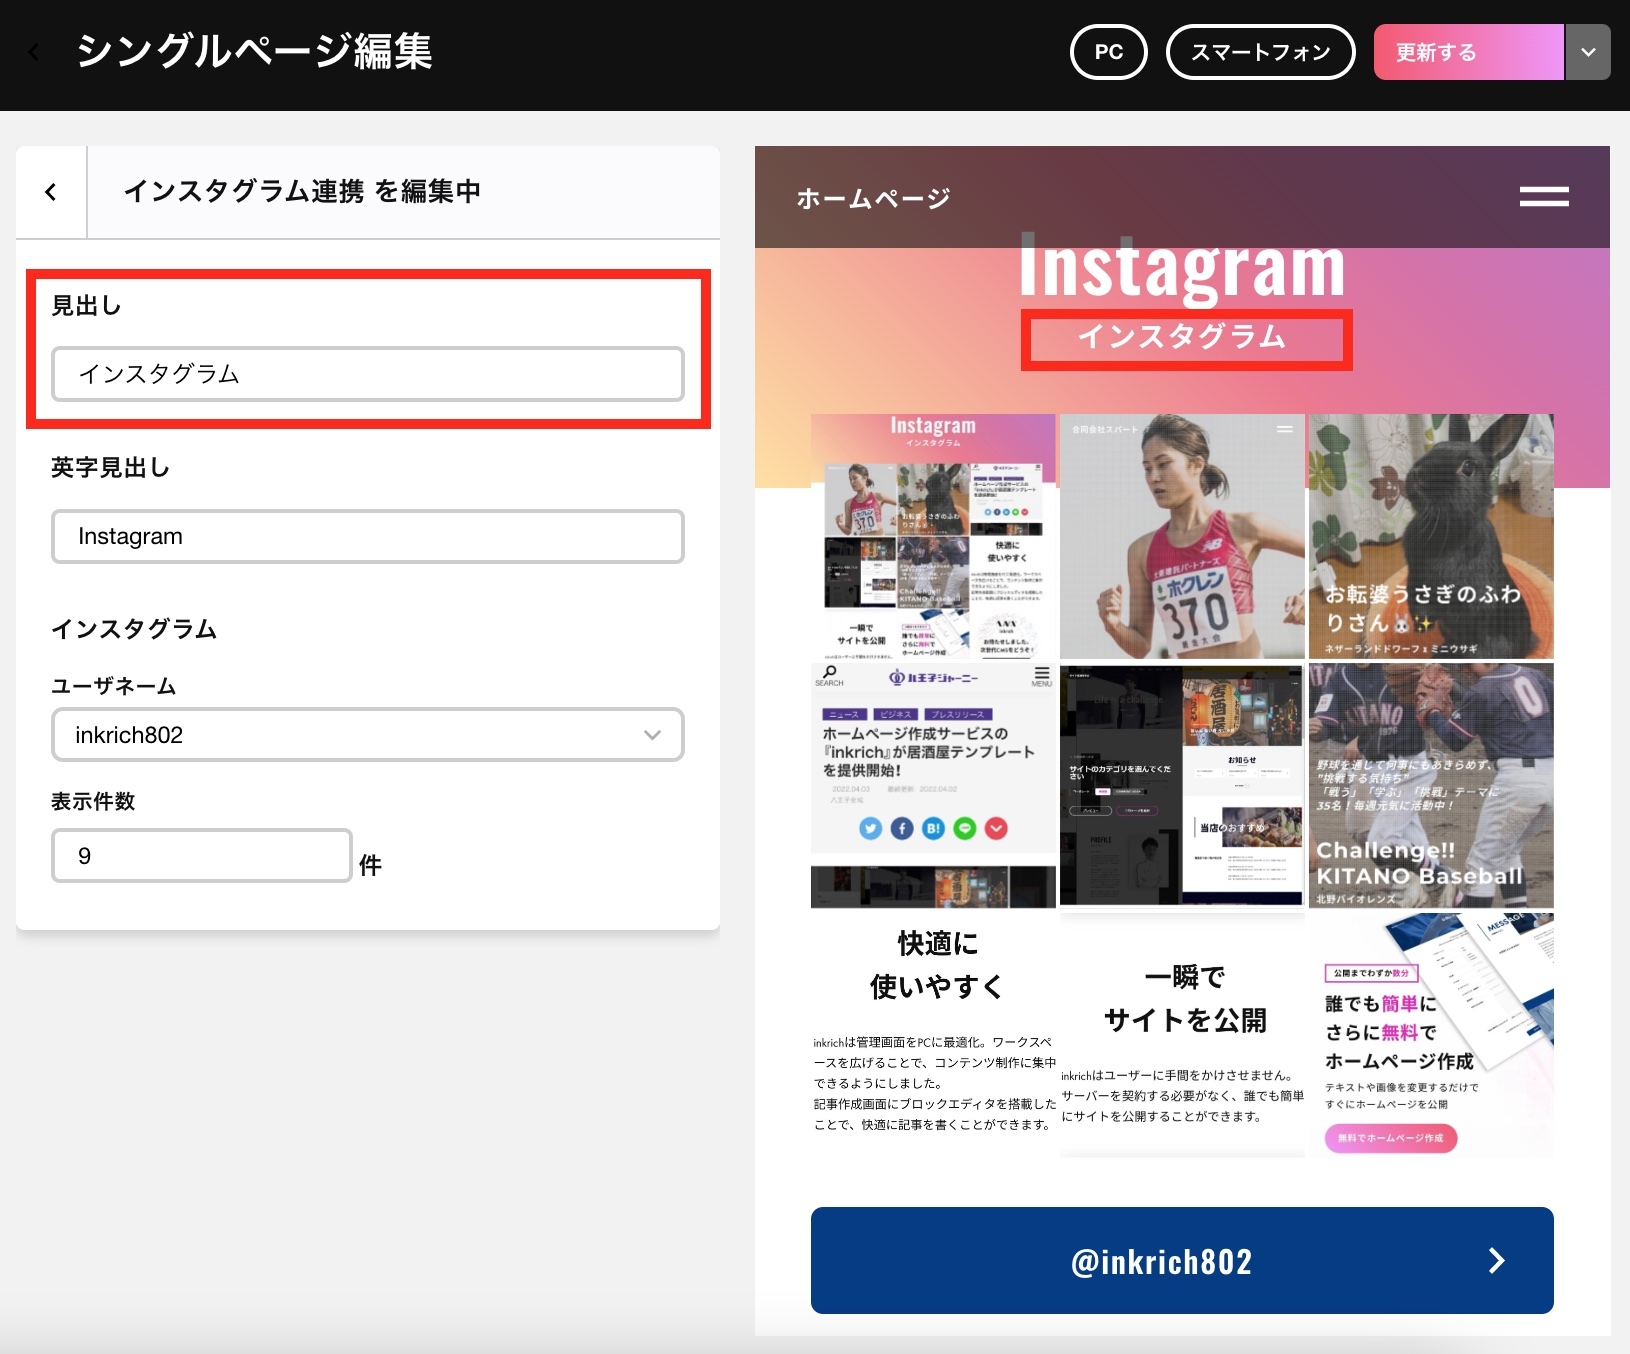This screenshot has height=1354, width=1630.
Task: Click the @inkrich802 link button
Action: pos(1182,1260)
